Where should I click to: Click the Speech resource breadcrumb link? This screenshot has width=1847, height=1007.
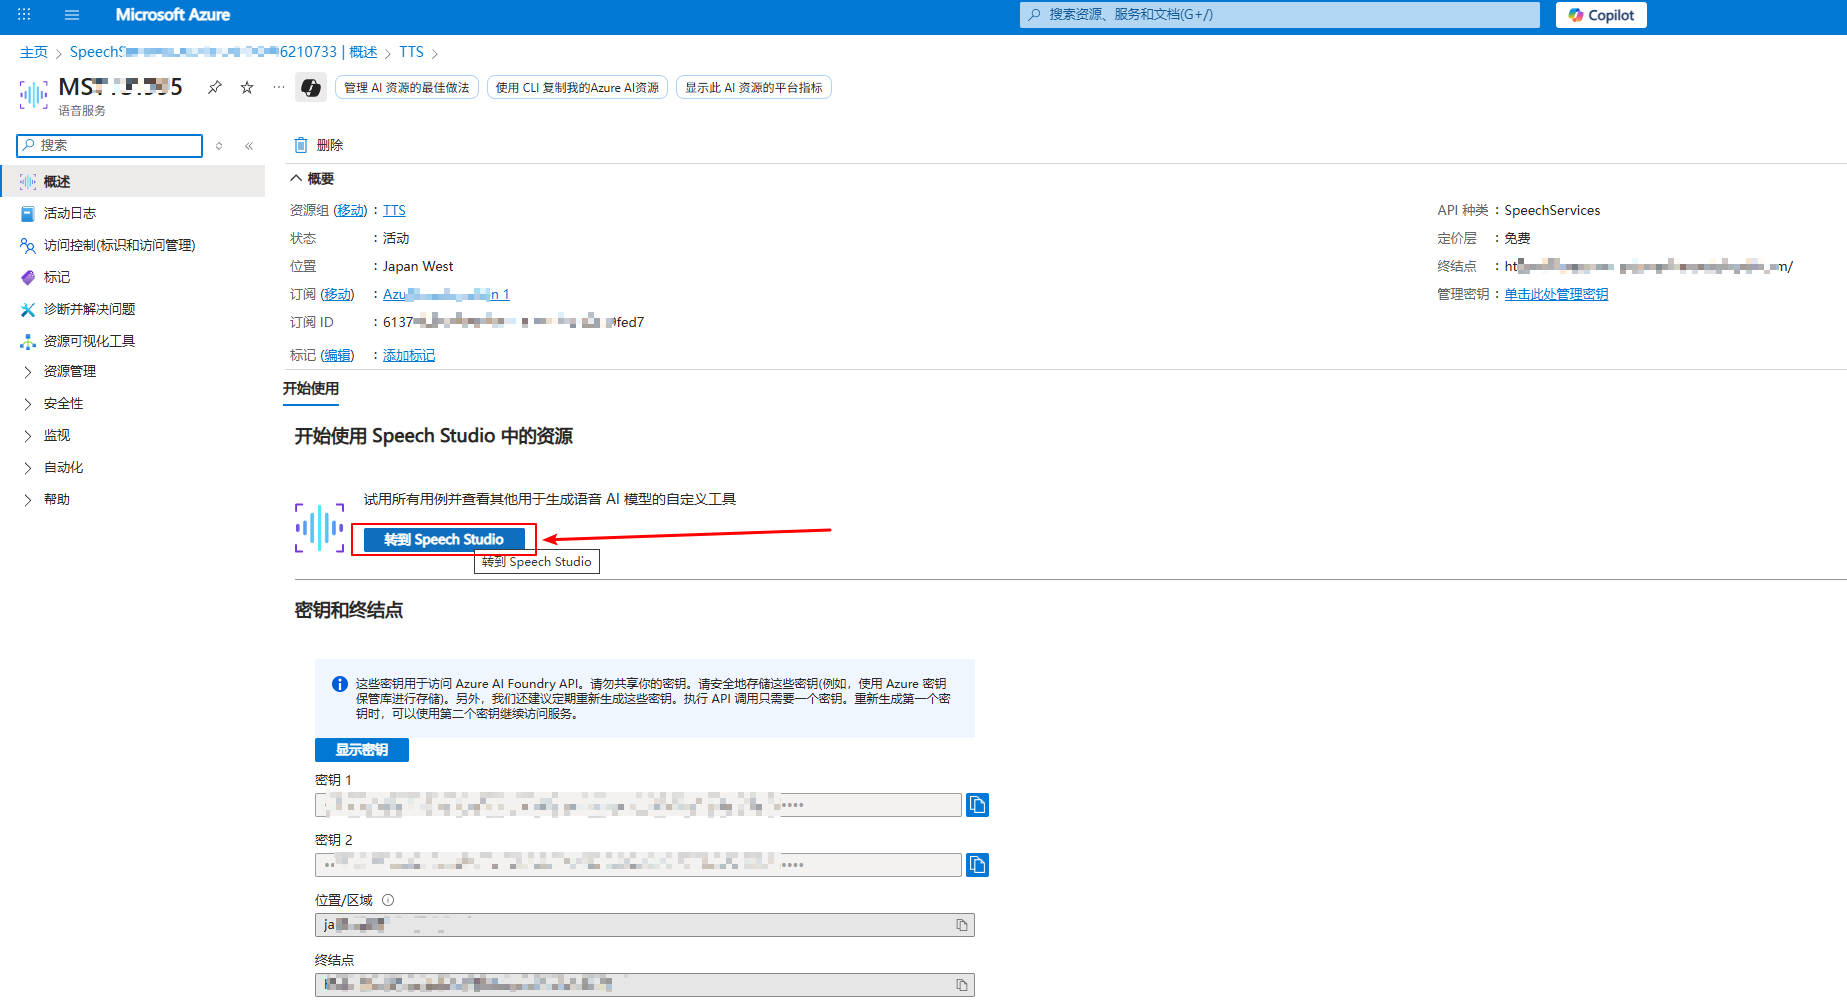tap(224, 52)
